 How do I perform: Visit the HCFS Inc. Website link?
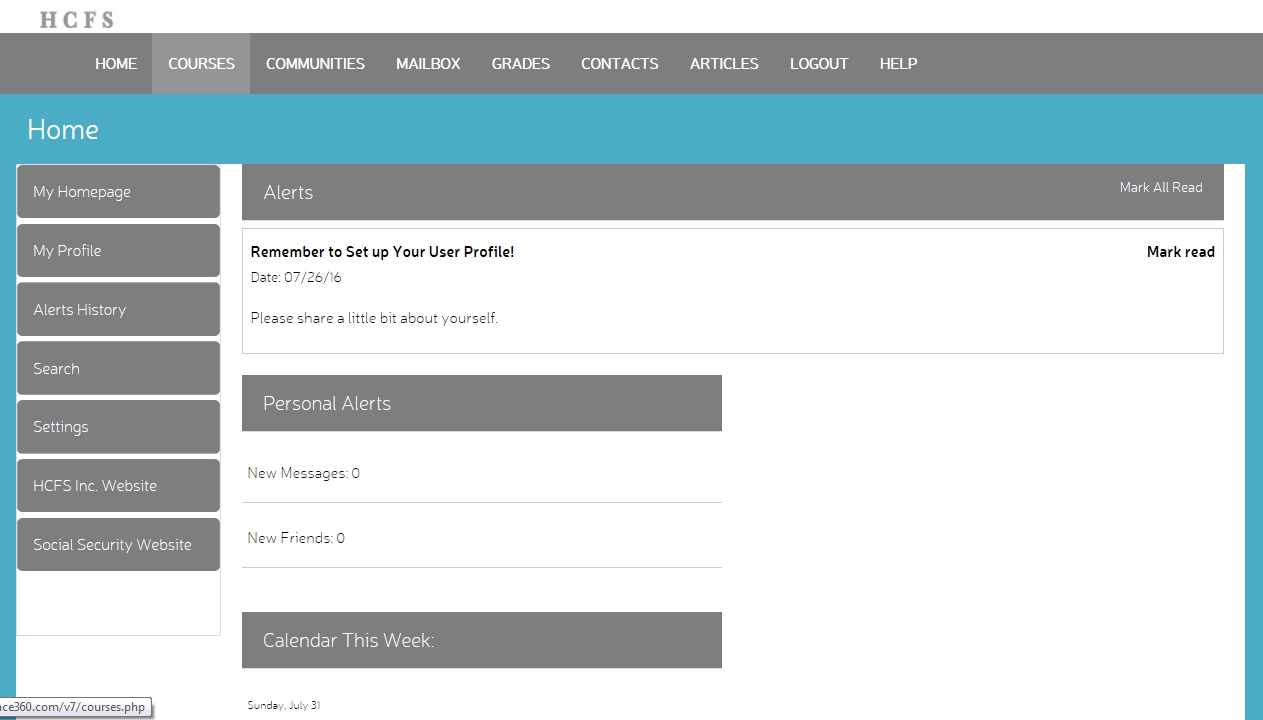coord(118,486)
